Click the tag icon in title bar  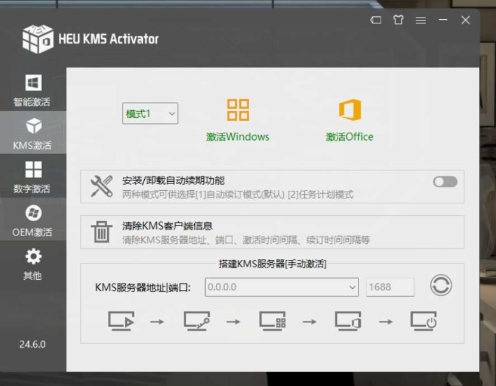[x=376, y=20]
